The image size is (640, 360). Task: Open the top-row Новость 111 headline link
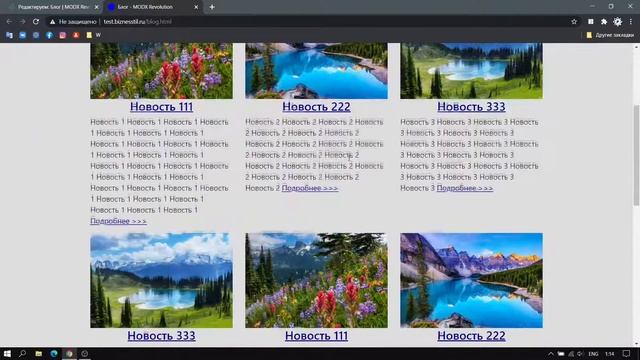[161, 107]
